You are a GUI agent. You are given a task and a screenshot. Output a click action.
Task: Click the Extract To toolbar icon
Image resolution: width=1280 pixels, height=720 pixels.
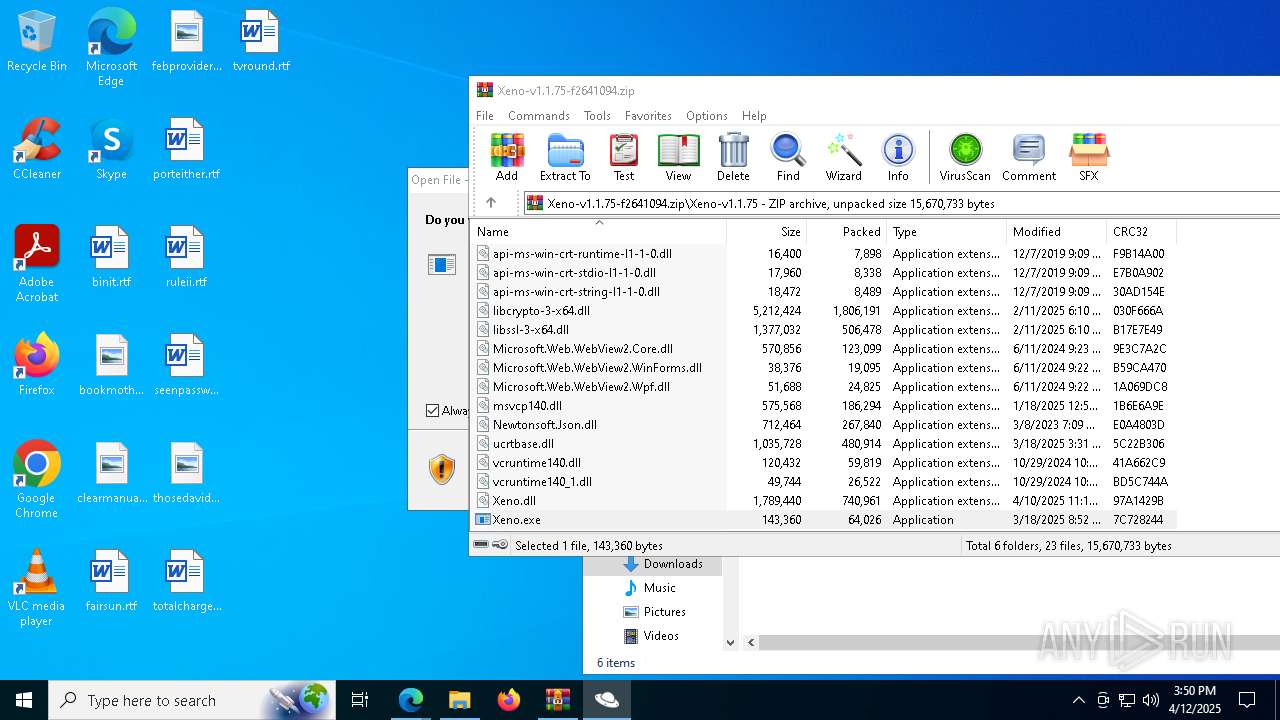[565, 158]
